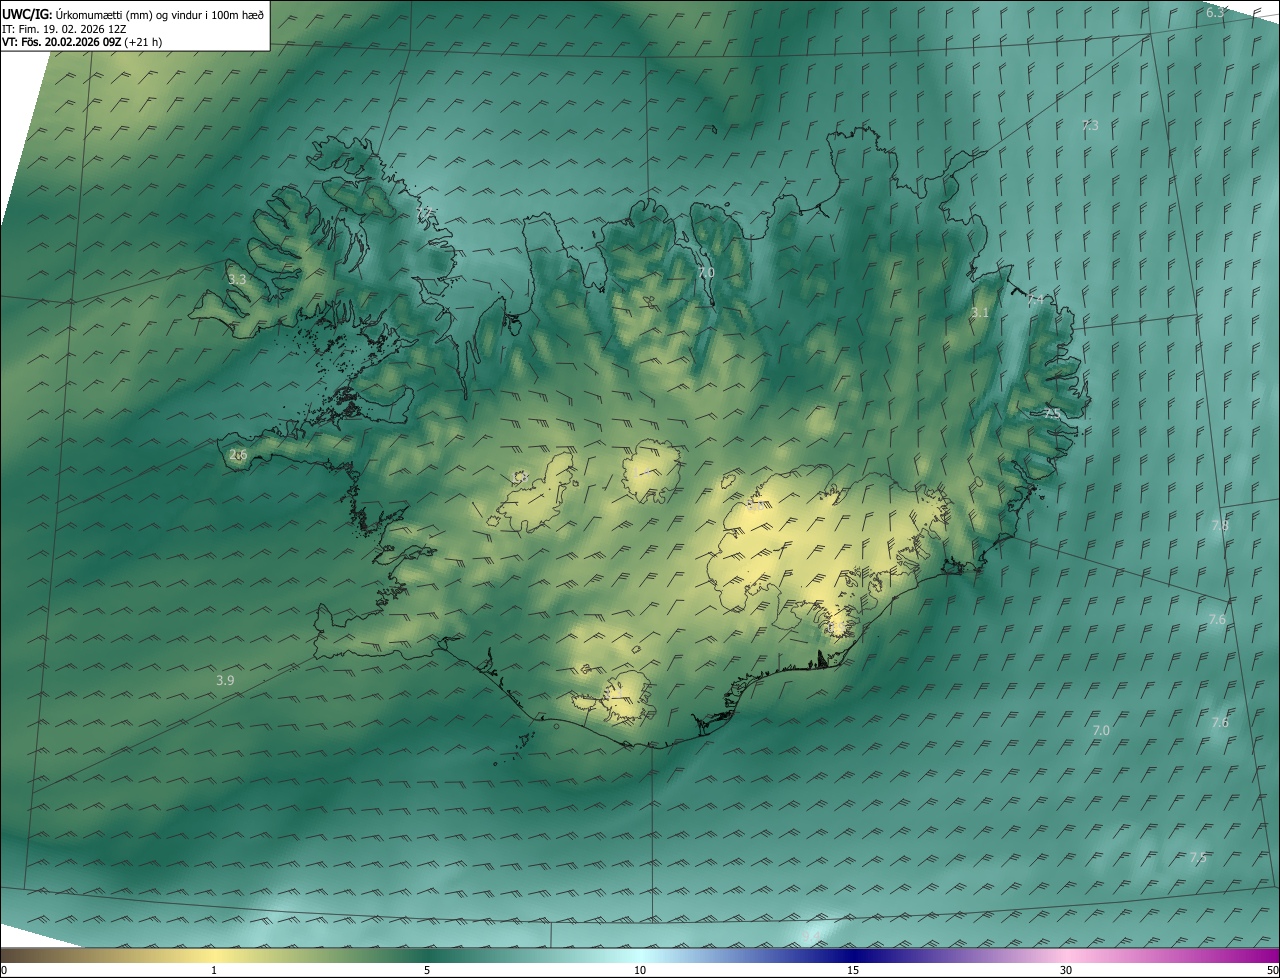The image size is (1280, 978).
Task: Click the 7.4 value on the northeast coast
Action: coord(1036,299)
